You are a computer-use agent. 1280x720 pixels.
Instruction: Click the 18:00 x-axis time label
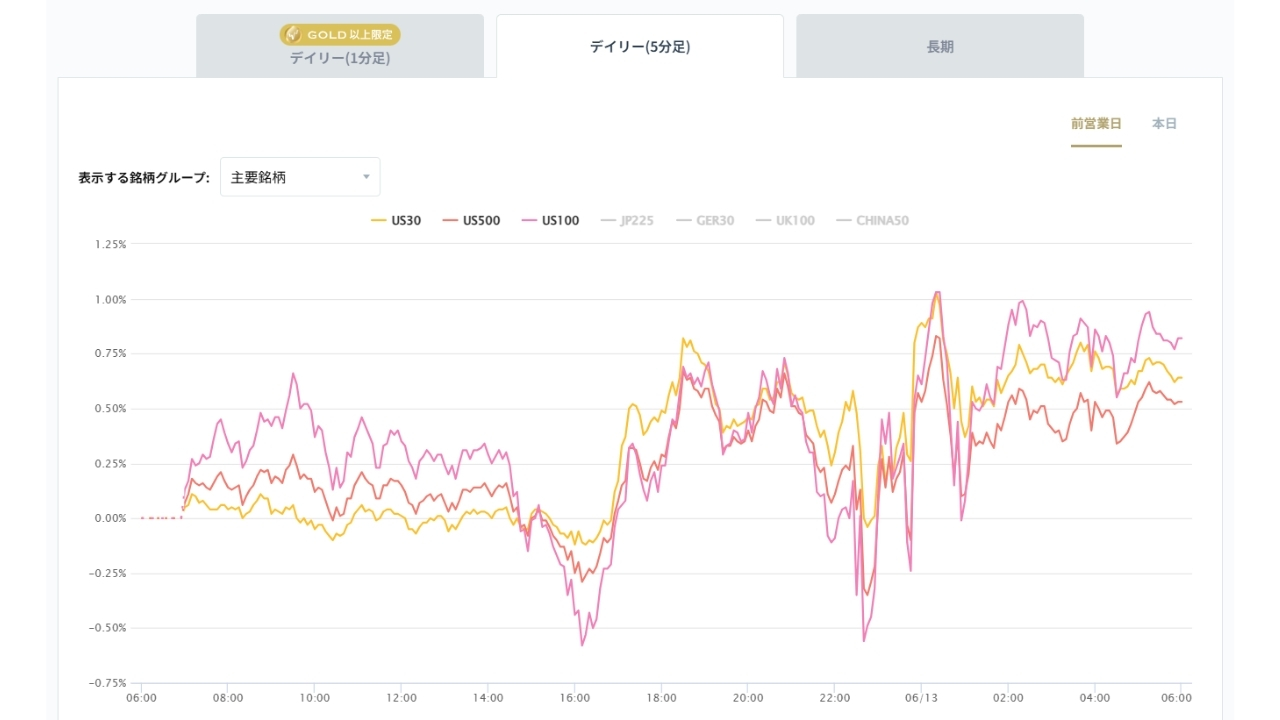tap(662, 697)
